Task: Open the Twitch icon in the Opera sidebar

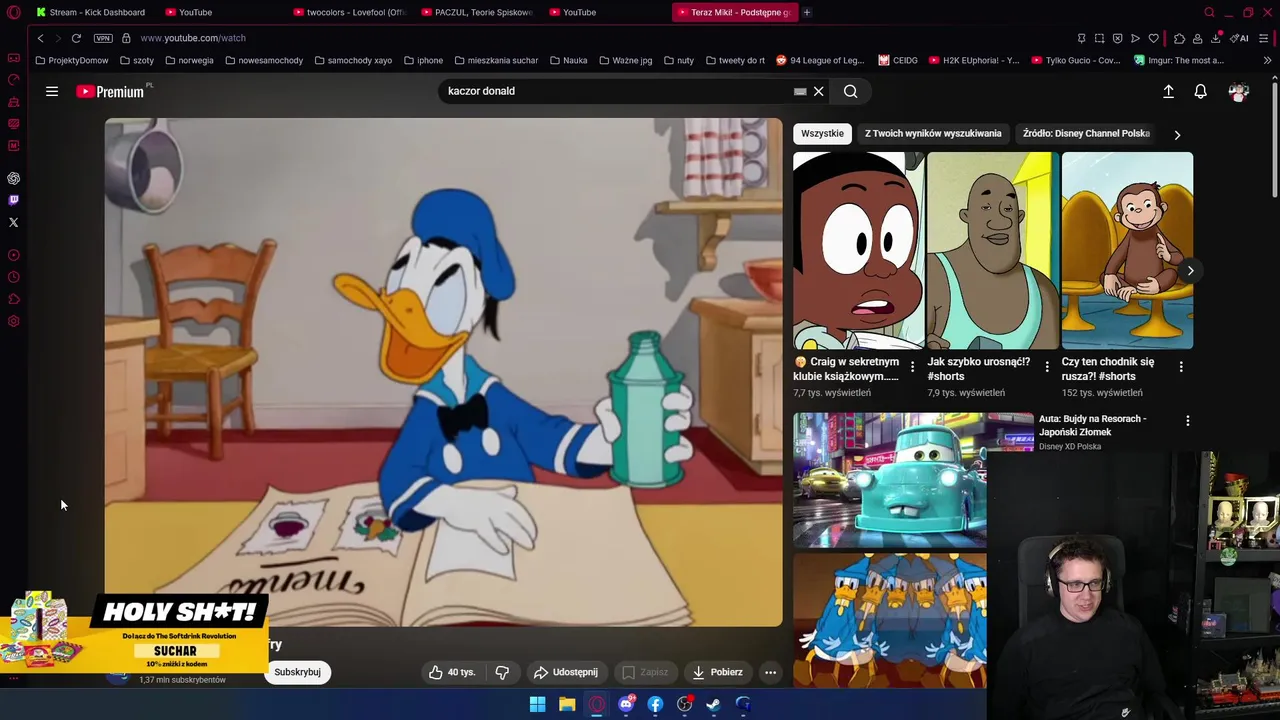Action: click(x=14, y=200)
